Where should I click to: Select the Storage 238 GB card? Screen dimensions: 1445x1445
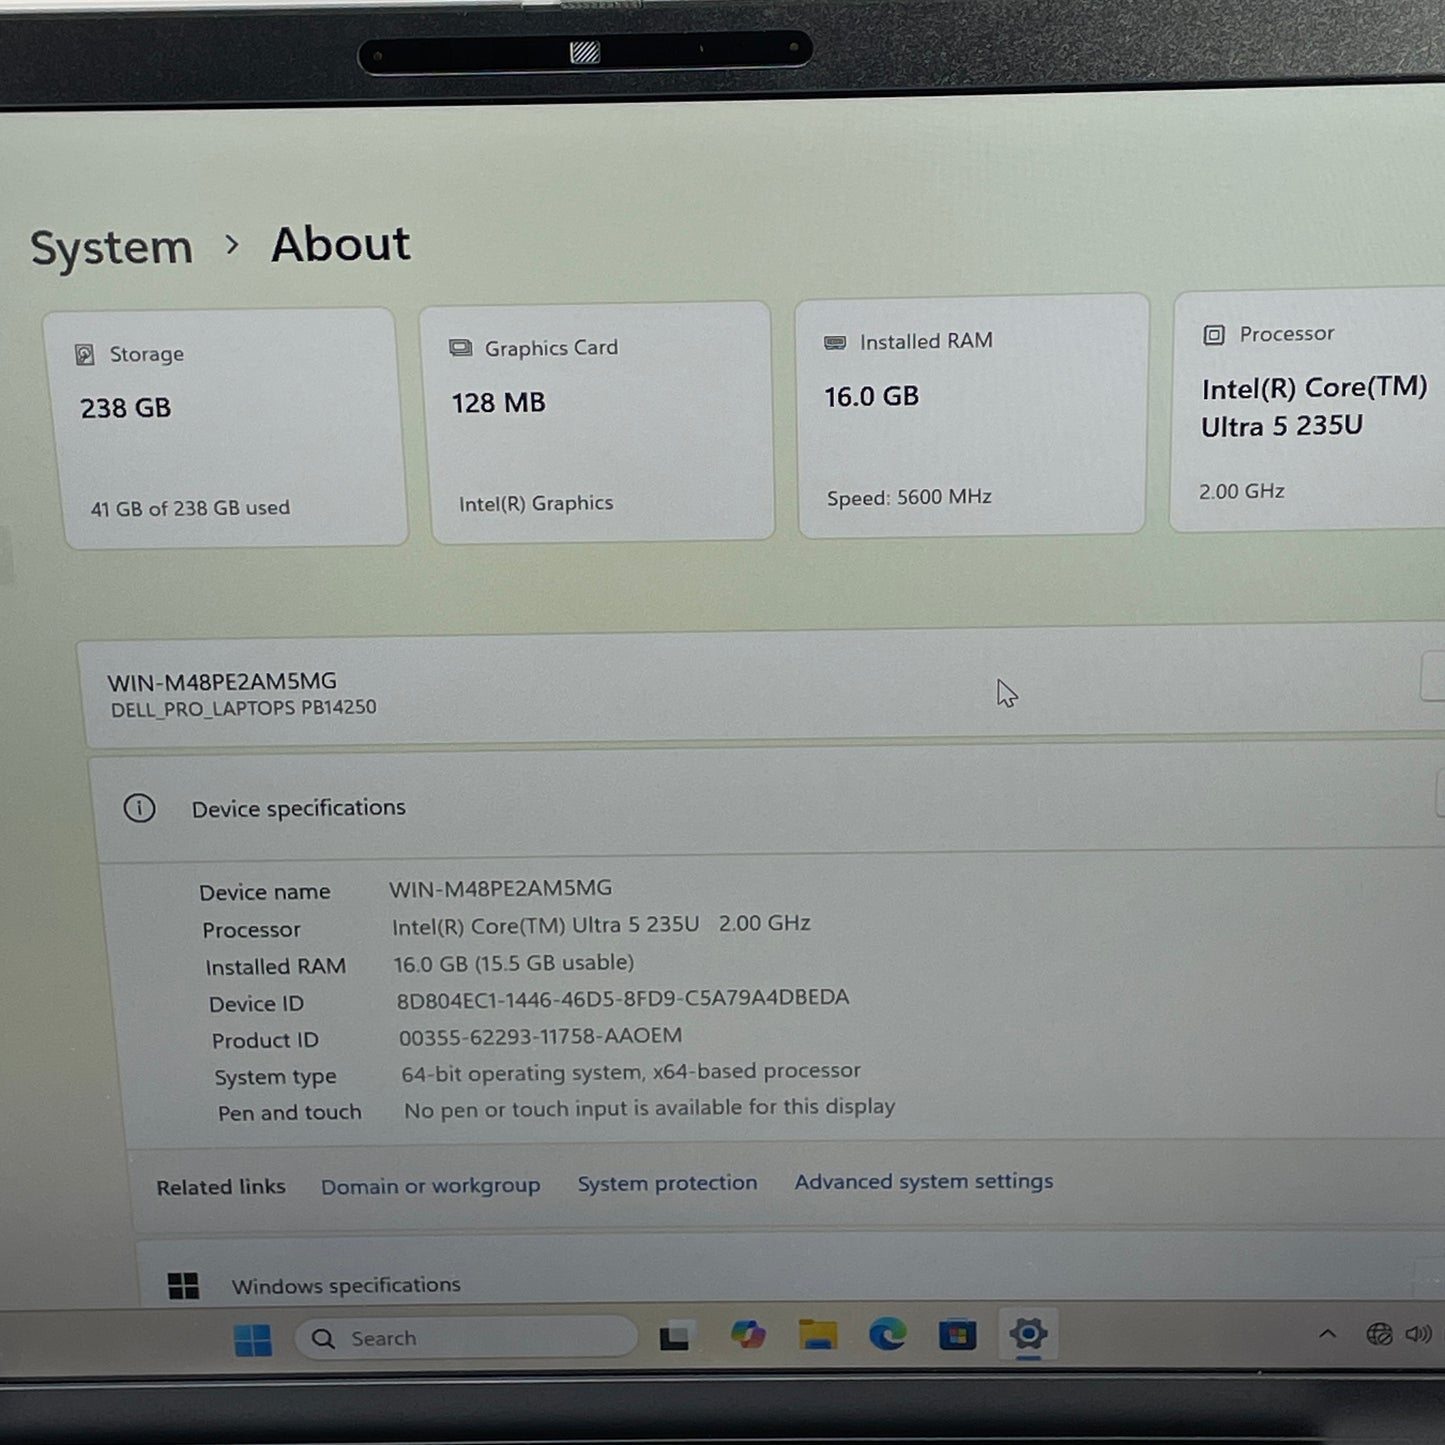226,428
